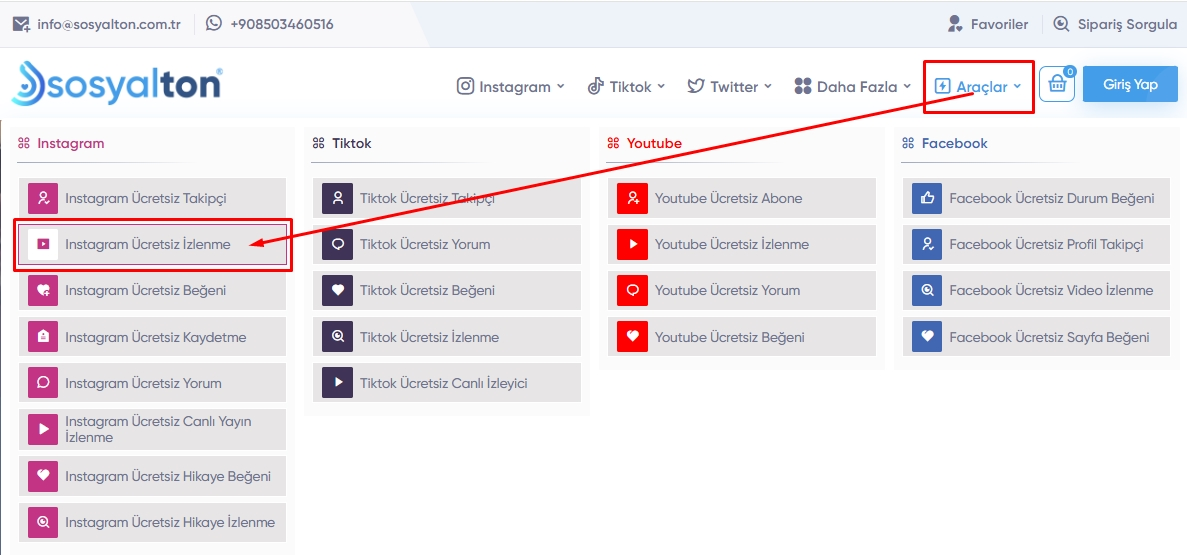Click the Tiktok Ücretsiz Takipçi person icon
Image resolution: width=1187 pixels, height=555 pixels.
[338, 198]
